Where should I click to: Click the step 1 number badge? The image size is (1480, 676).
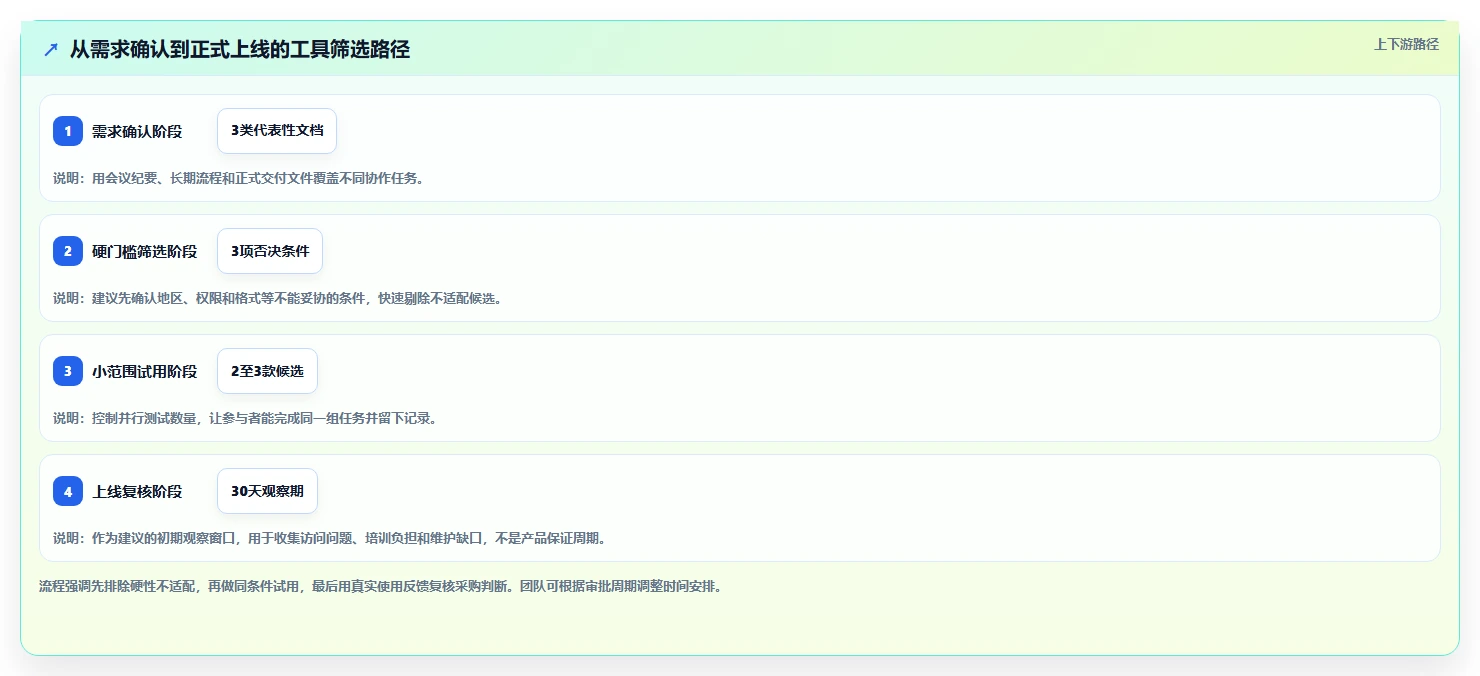(68, 131)
